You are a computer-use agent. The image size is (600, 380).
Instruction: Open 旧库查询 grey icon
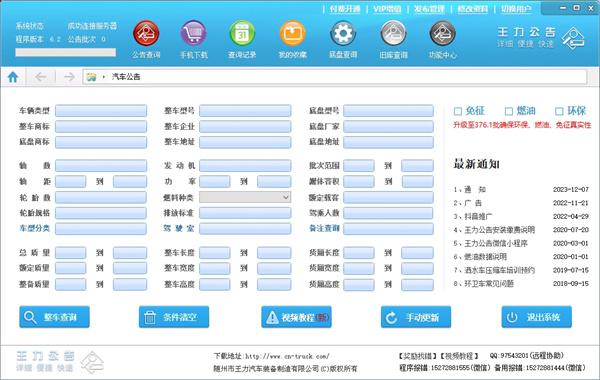(393, 33)
